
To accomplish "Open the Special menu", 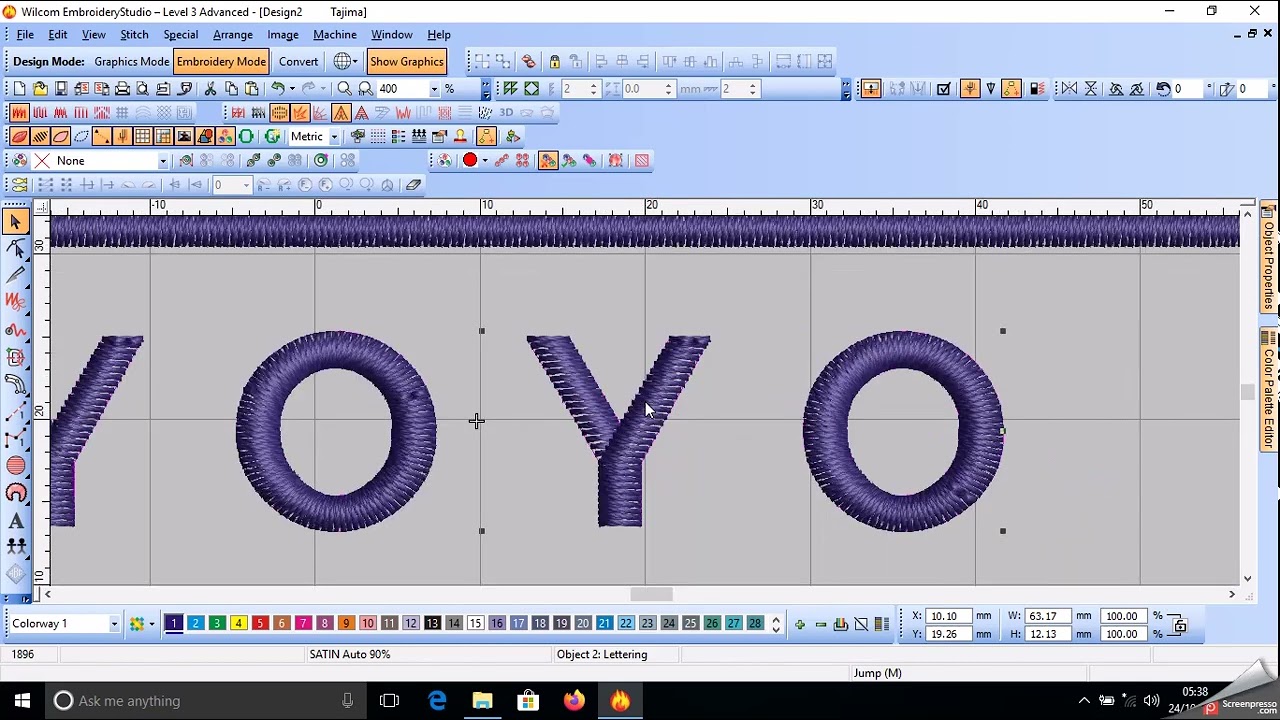I will tap(181, 35).
